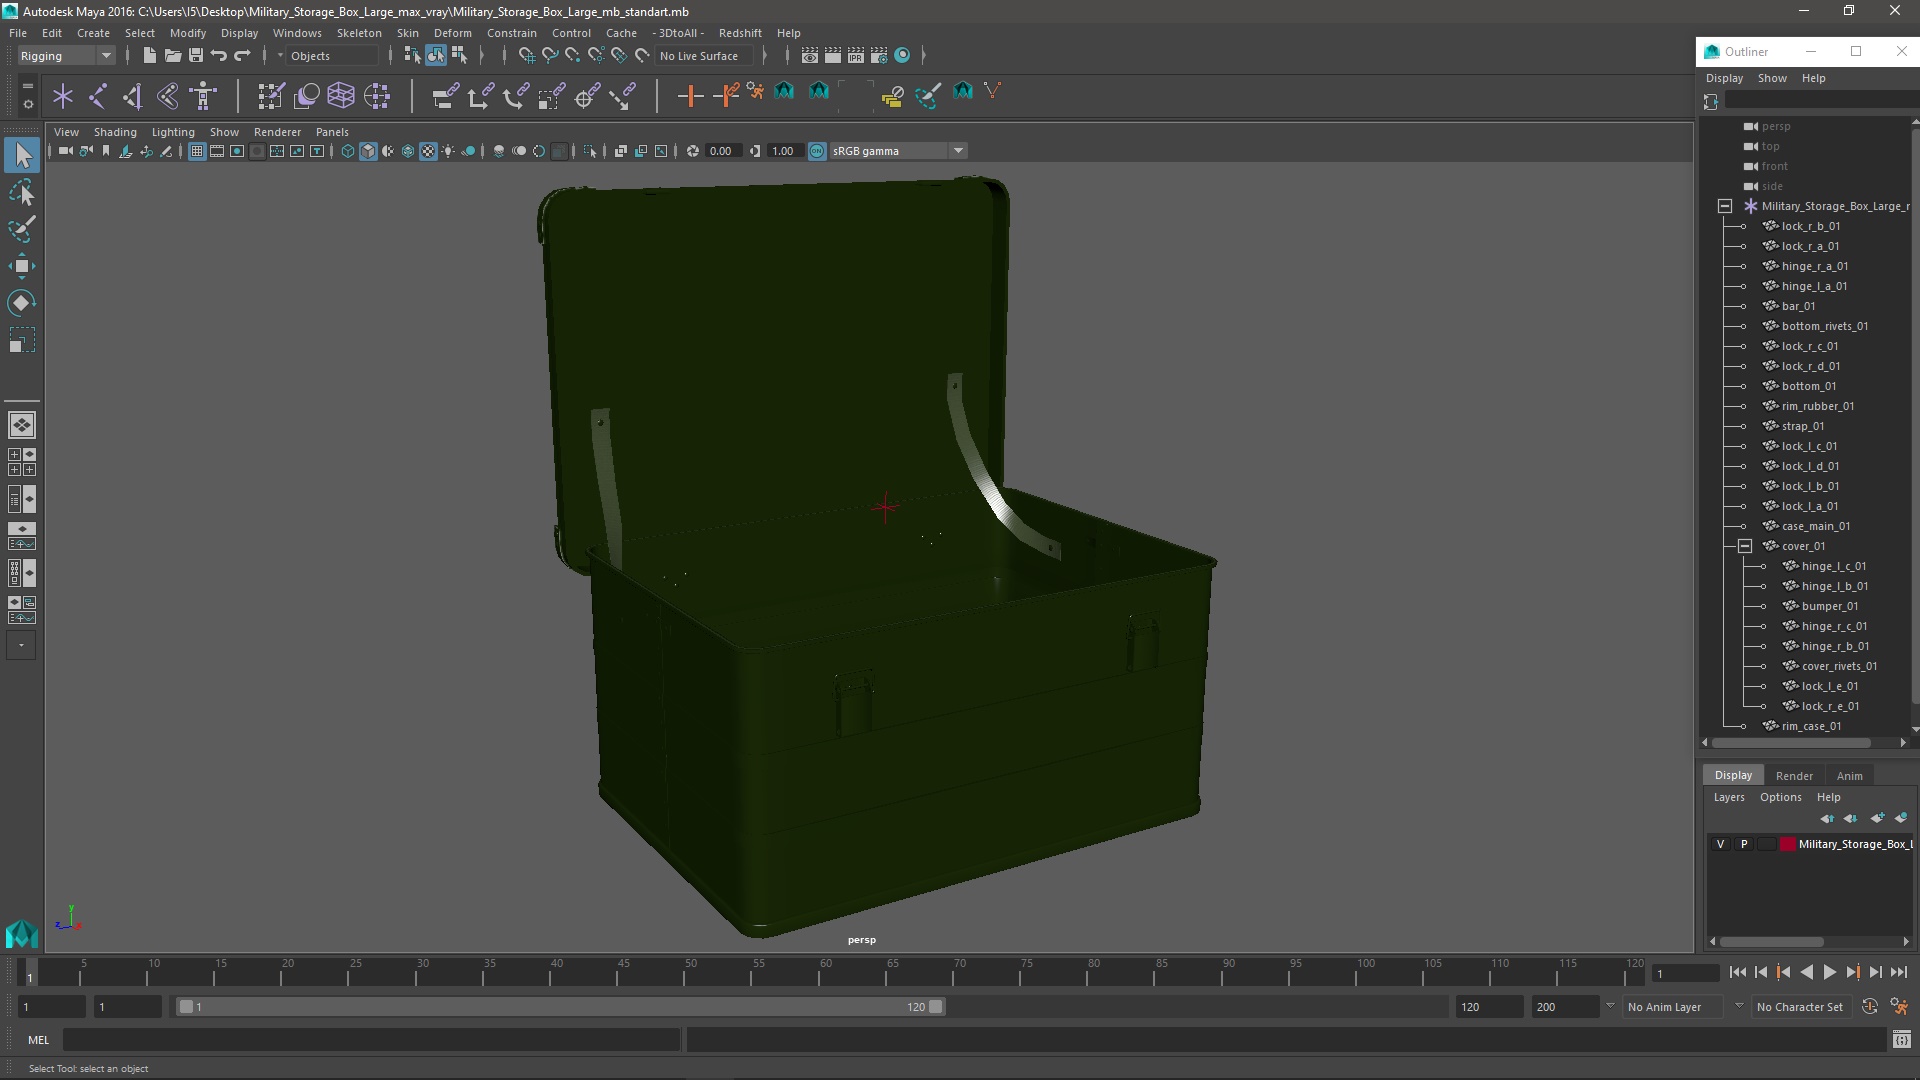The image size is (1920, 1080).
Task: Switch to the Render layer tab
Action: tap(1794, 776)
